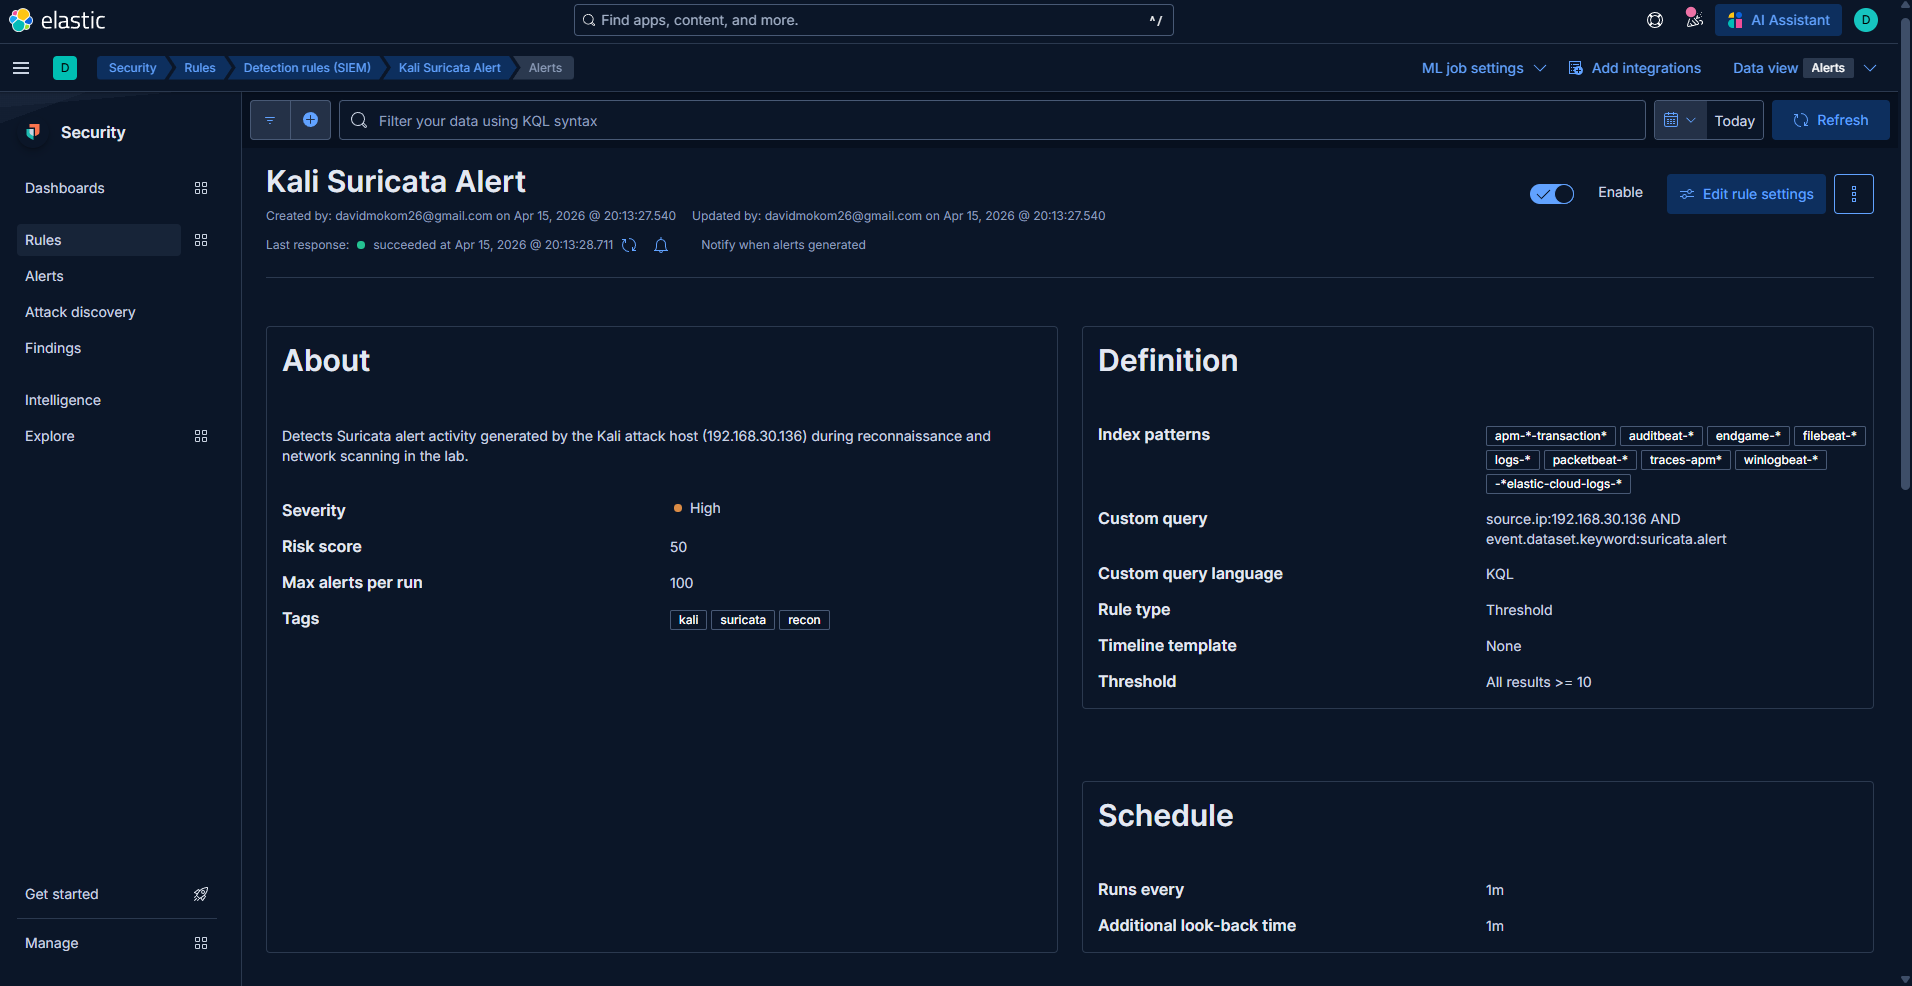Go to Detection rules (SIEM) breadcrumb
The width and height of the screenshot is (1912, 986).
click(307, 68)
